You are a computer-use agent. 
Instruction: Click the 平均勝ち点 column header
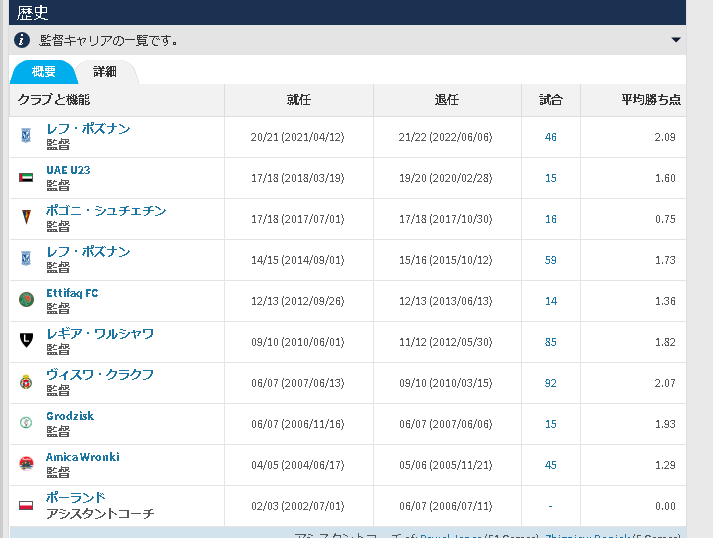pos(651,100)
